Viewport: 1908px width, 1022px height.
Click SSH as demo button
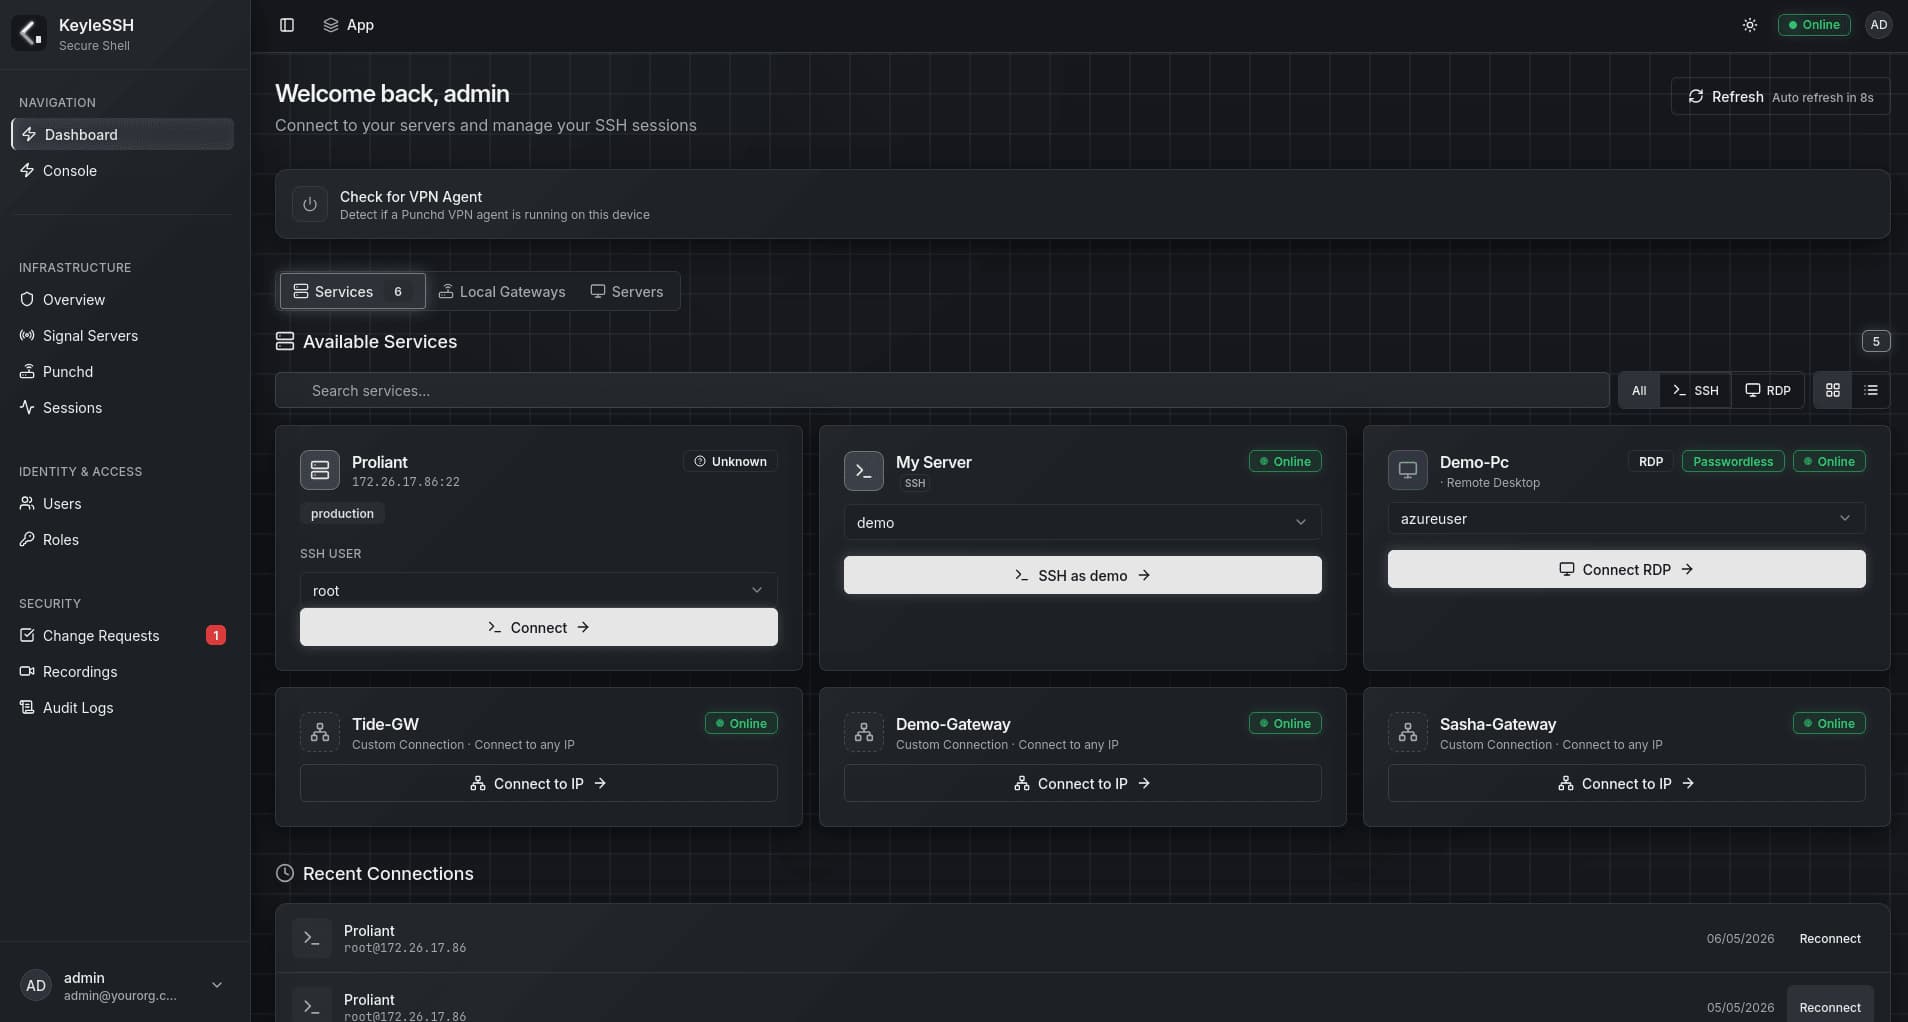coord(1083,575)
